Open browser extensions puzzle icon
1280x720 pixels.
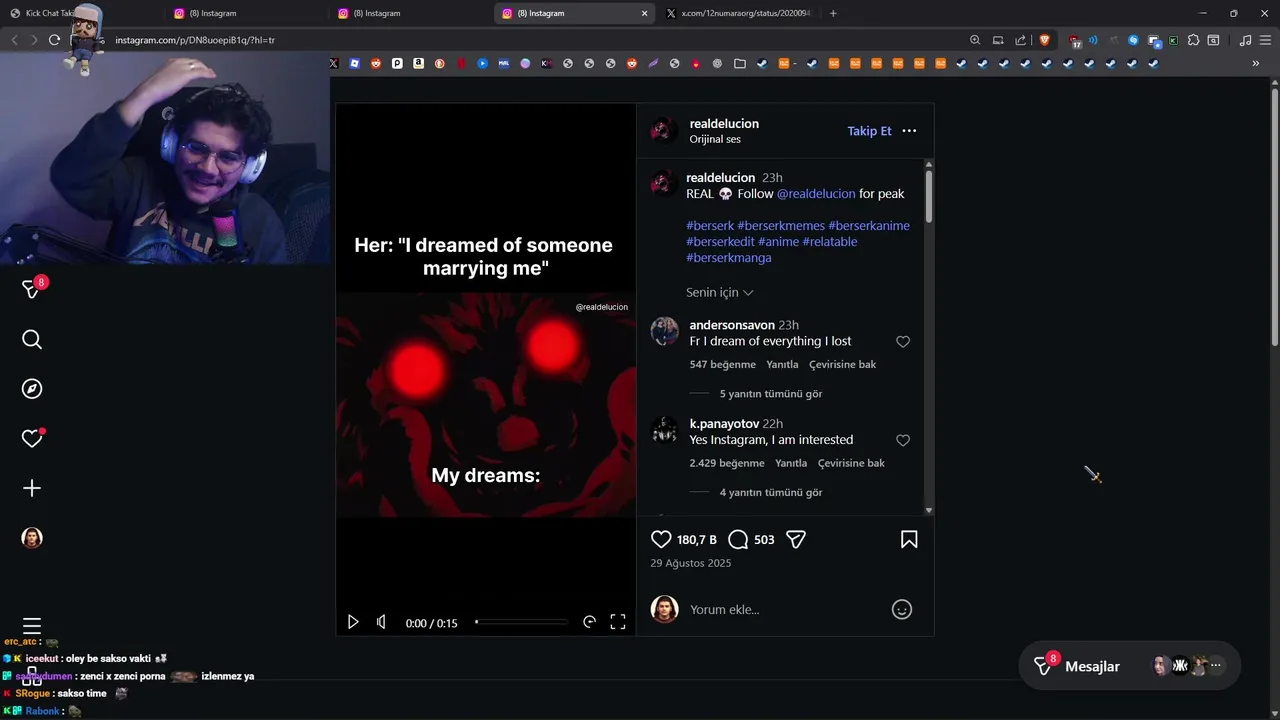click(1193, 40)
